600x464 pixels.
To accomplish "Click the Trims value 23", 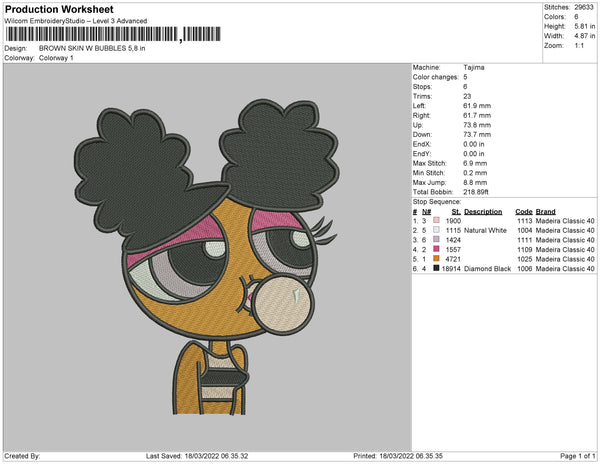I will 467,96.
